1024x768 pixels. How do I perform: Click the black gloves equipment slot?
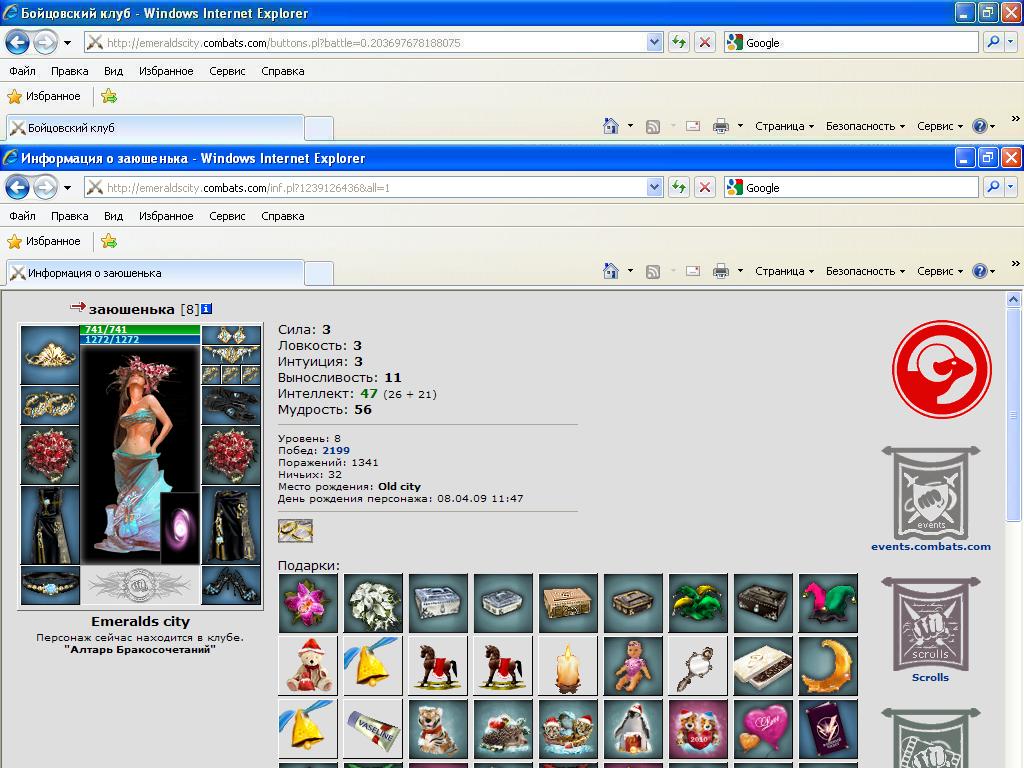click(231, 406)
